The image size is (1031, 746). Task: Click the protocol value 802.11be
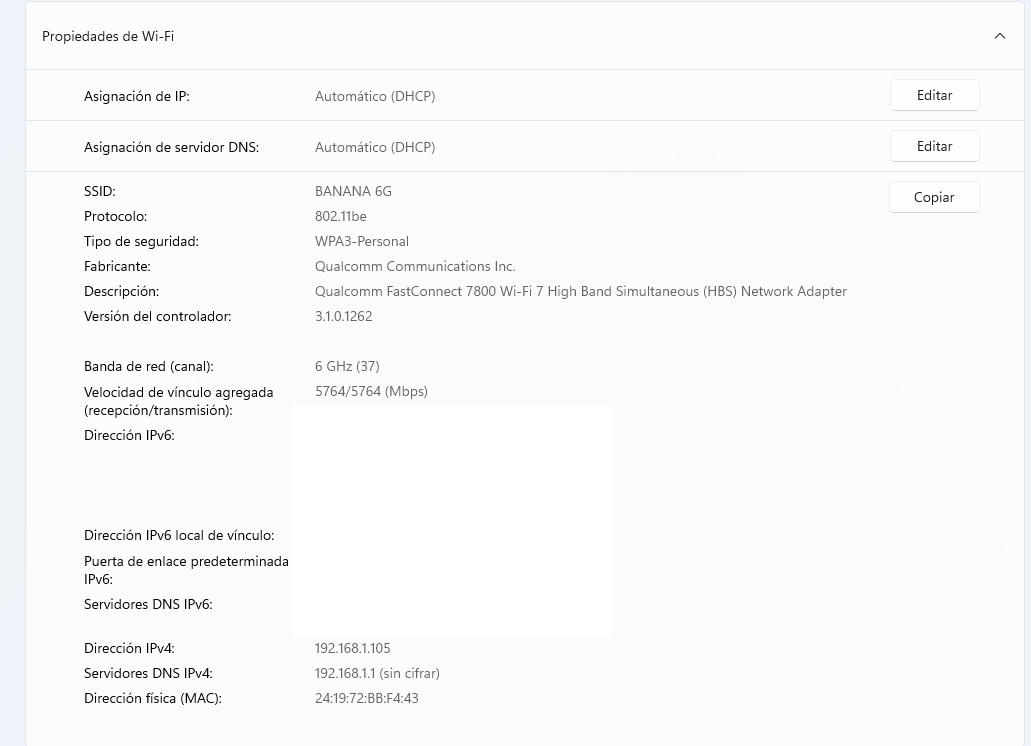click(341, 216)
